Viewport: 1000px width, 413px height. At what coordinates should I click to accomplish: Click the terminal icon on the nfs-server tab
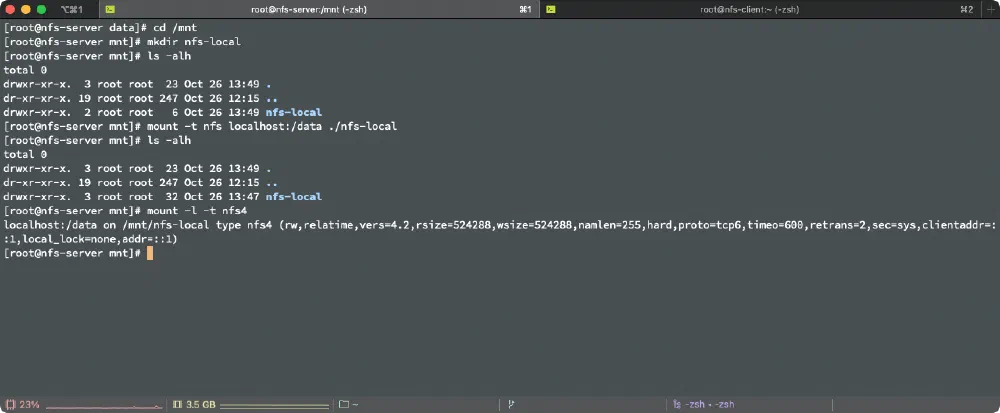point(110,9)
